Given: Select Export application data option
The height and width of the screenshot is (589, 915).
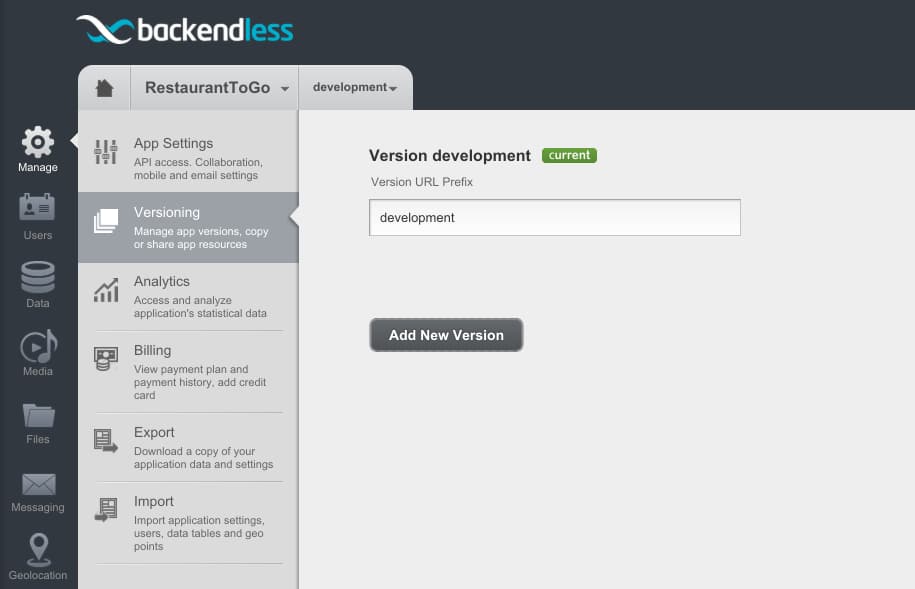Looking at the screenshot, I should [188, 447].
